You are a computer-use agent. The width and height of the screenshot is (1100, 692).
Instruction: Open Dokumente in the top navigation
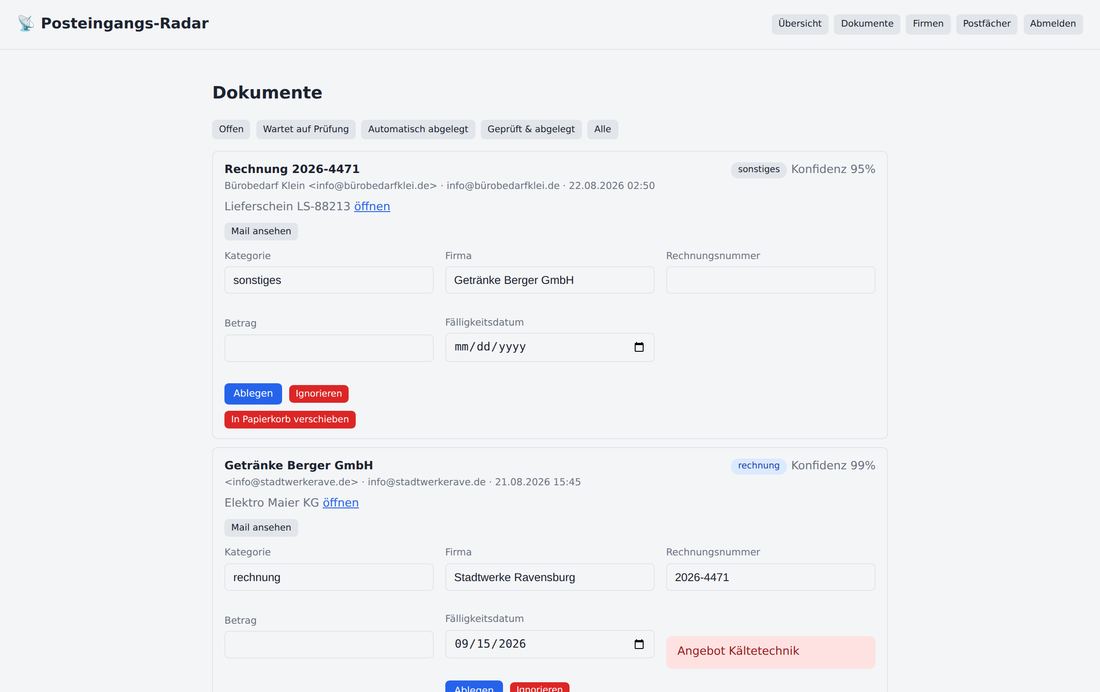867,24
